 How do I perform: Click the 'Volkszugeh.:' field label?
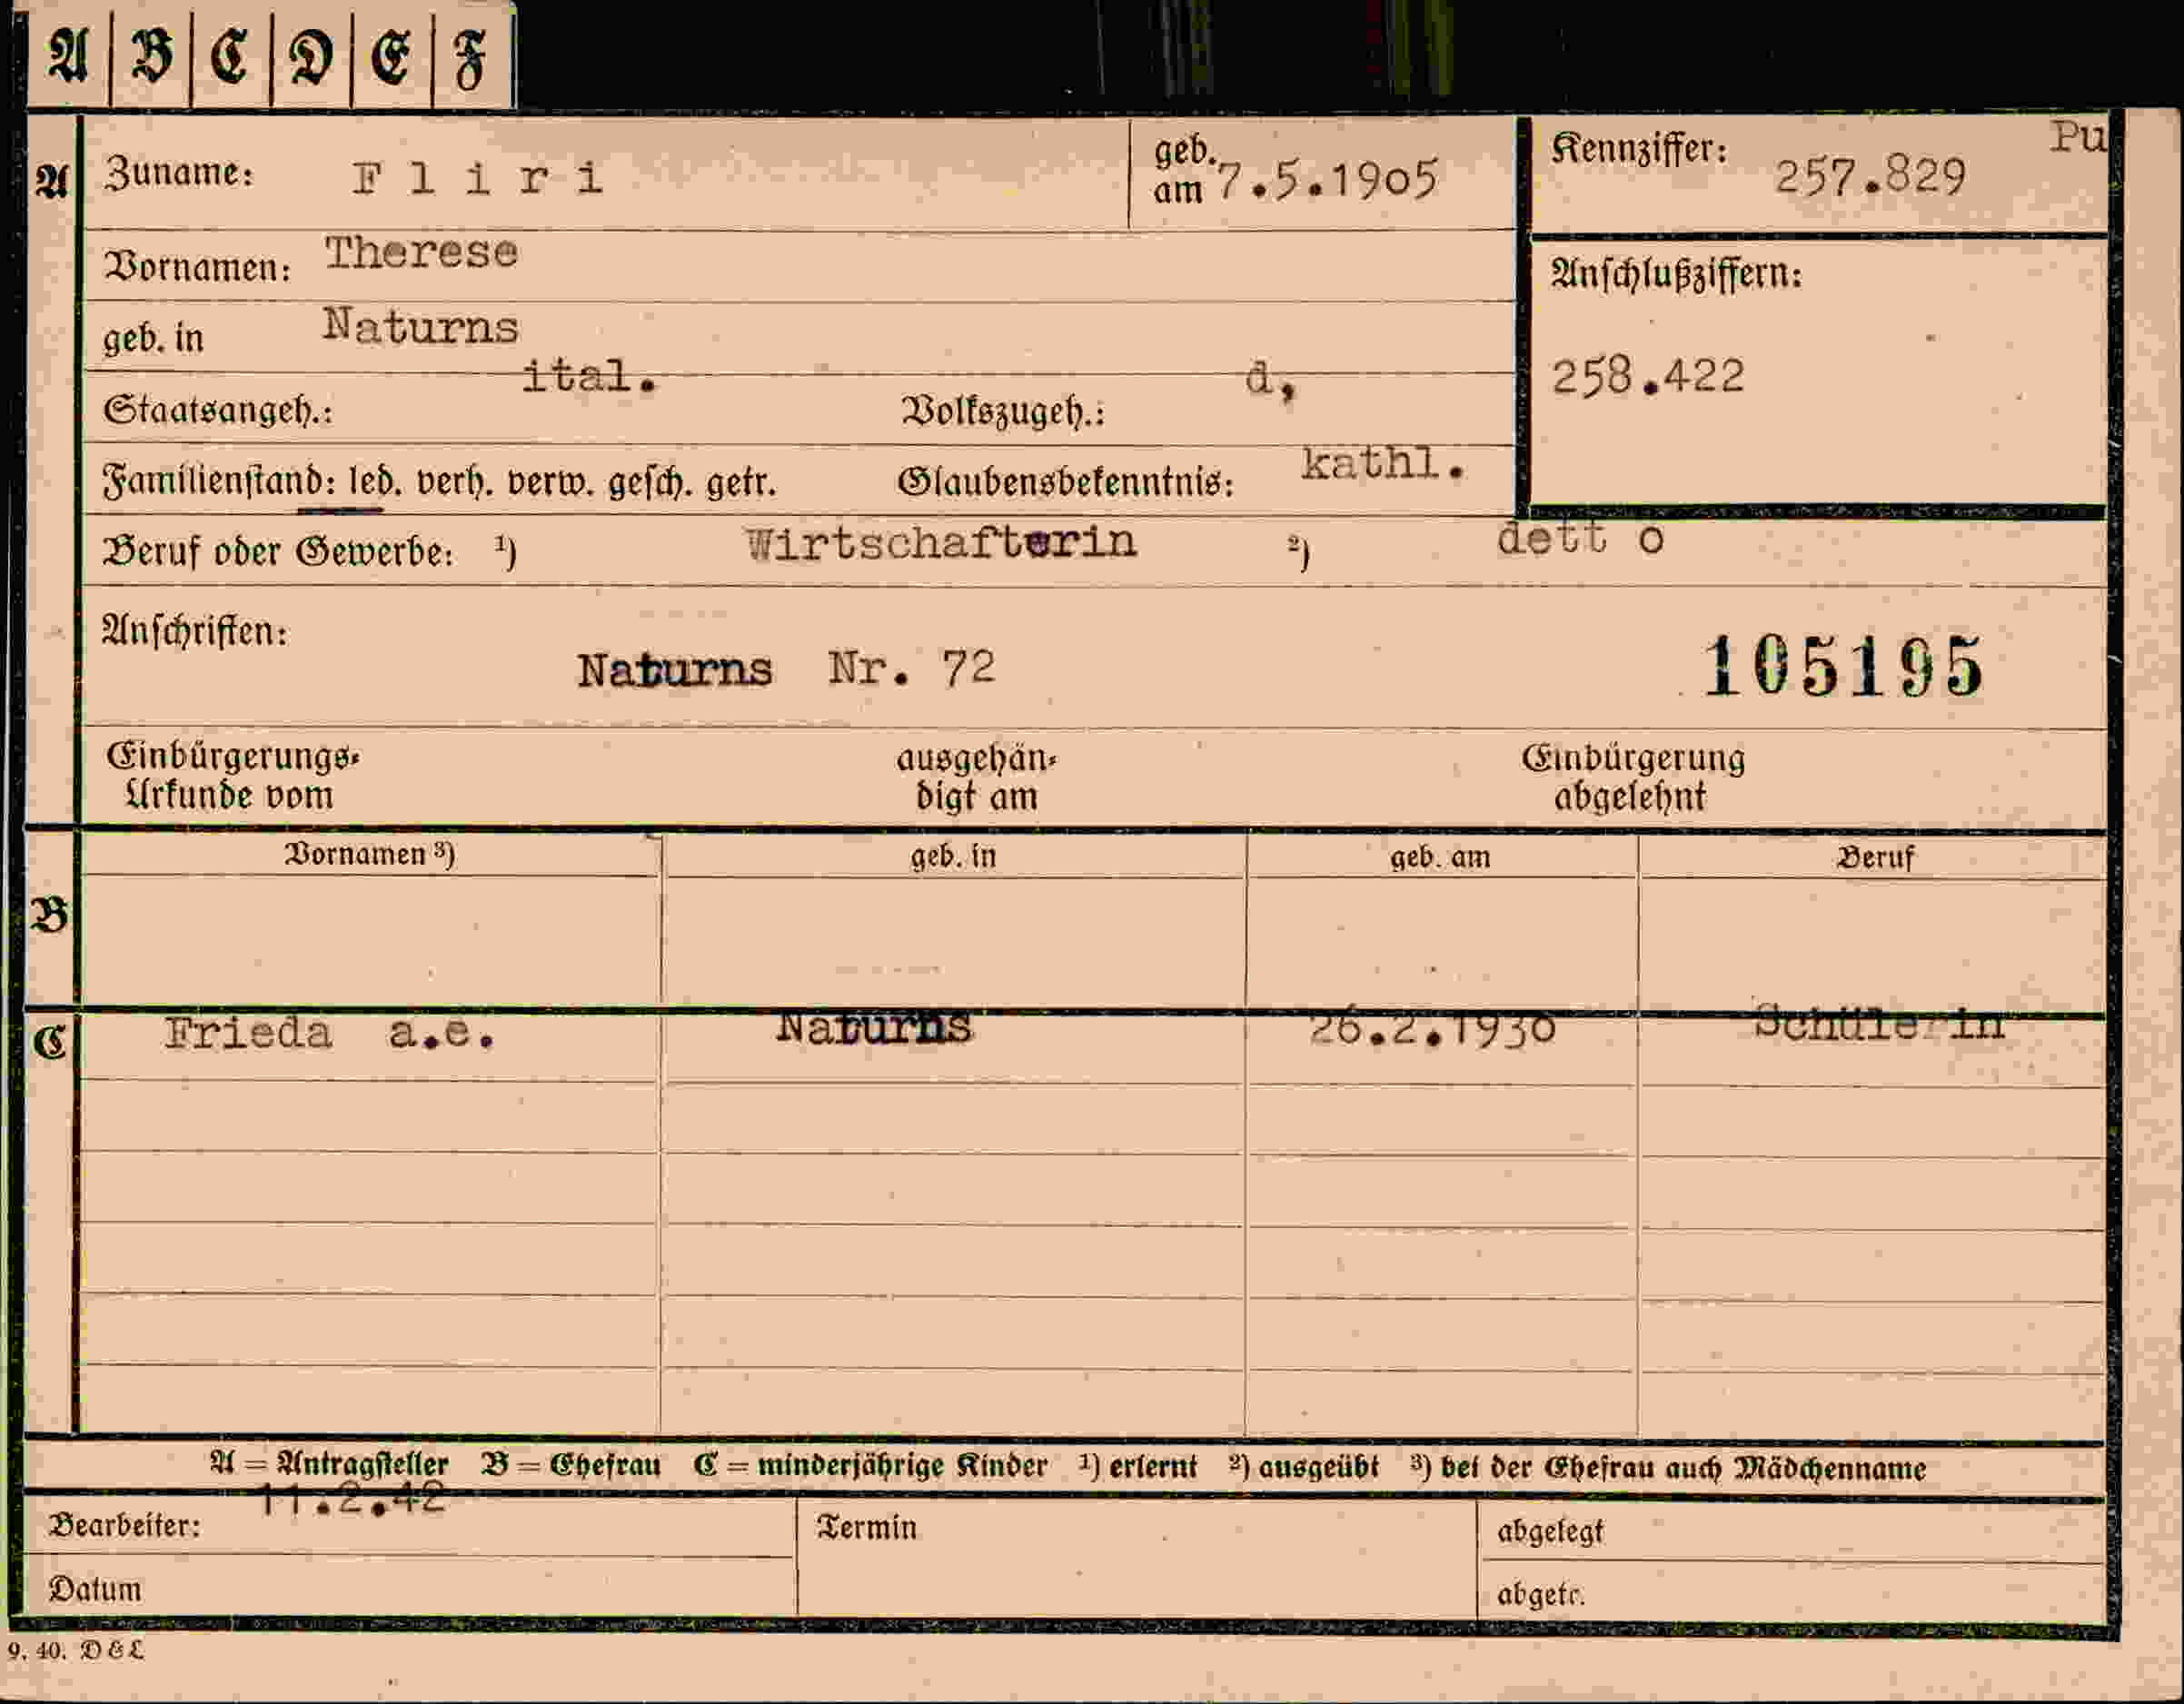tap(1004, 411)
